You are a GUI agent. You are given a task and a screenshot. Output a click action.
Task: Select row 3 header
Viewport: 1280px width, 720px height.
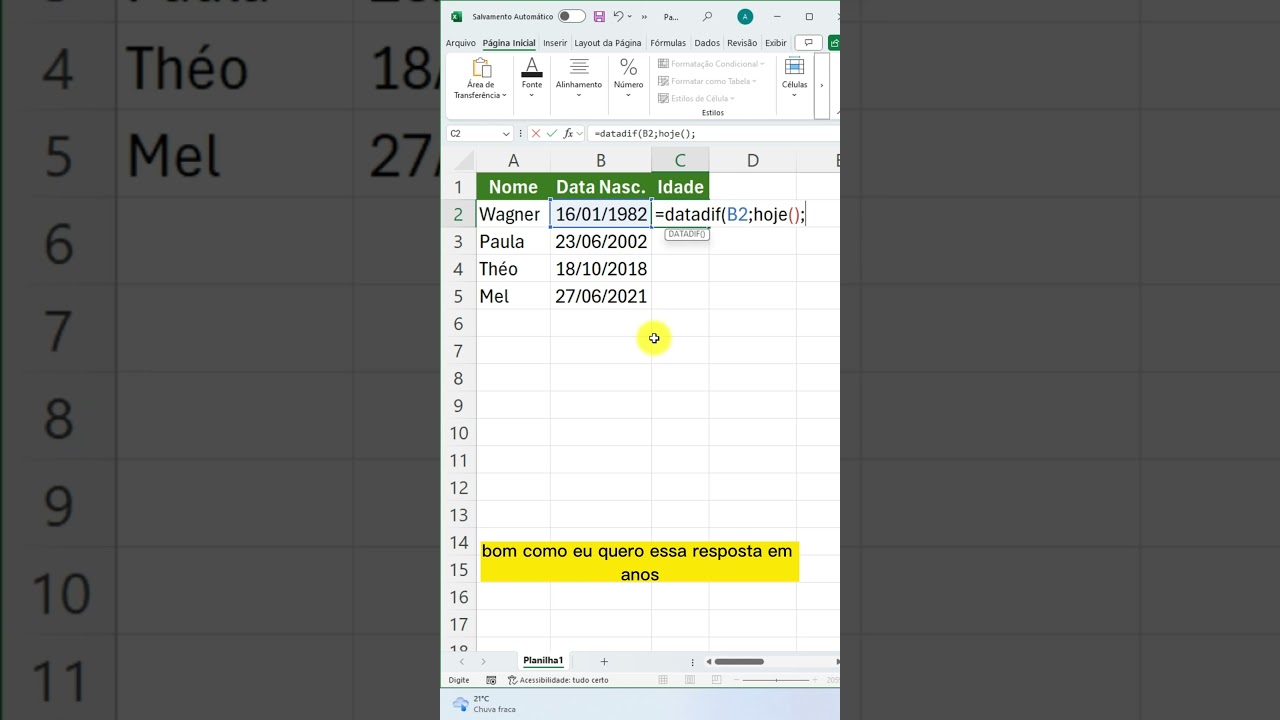[458, 241]
